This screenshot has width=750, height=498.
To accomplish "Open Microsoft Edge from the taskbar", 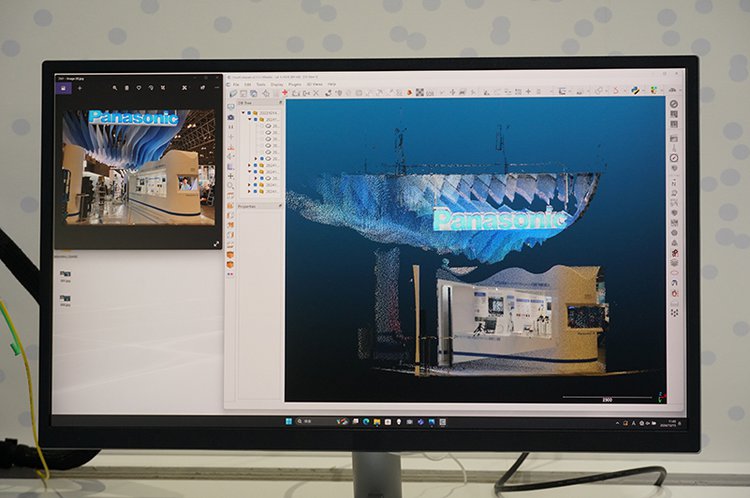I will click(366, 421).
